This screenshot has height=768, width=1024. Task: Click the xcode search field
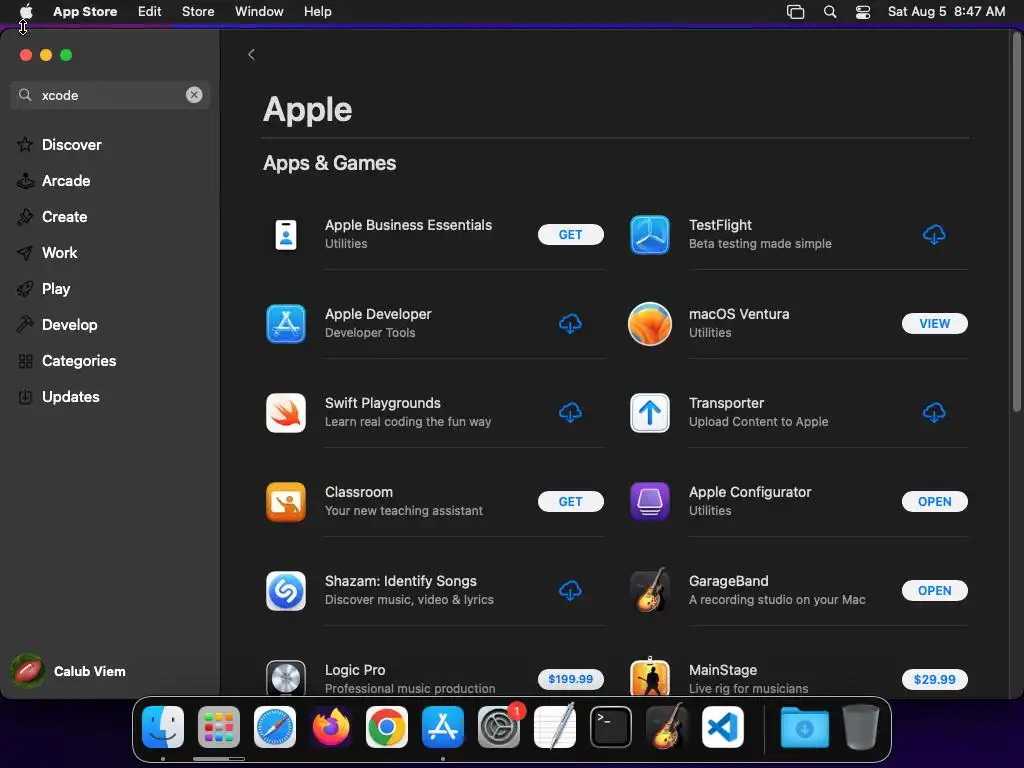[110, 95]
